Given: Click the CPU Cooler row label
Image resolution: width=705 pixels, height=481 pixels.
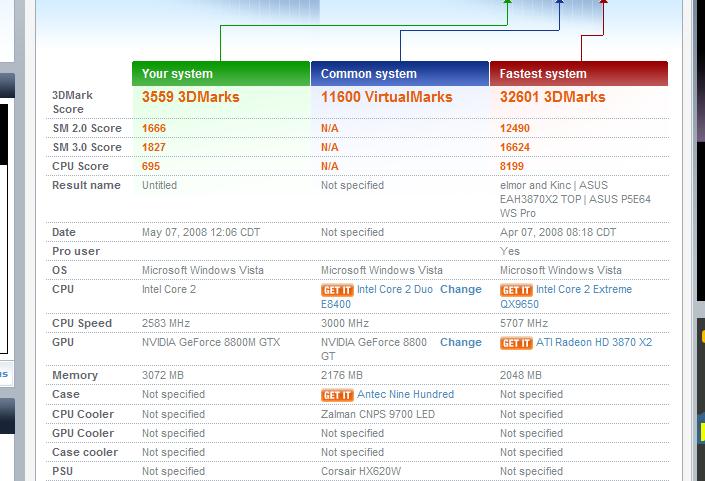Looking at the screenshot, I should (83, 414).
